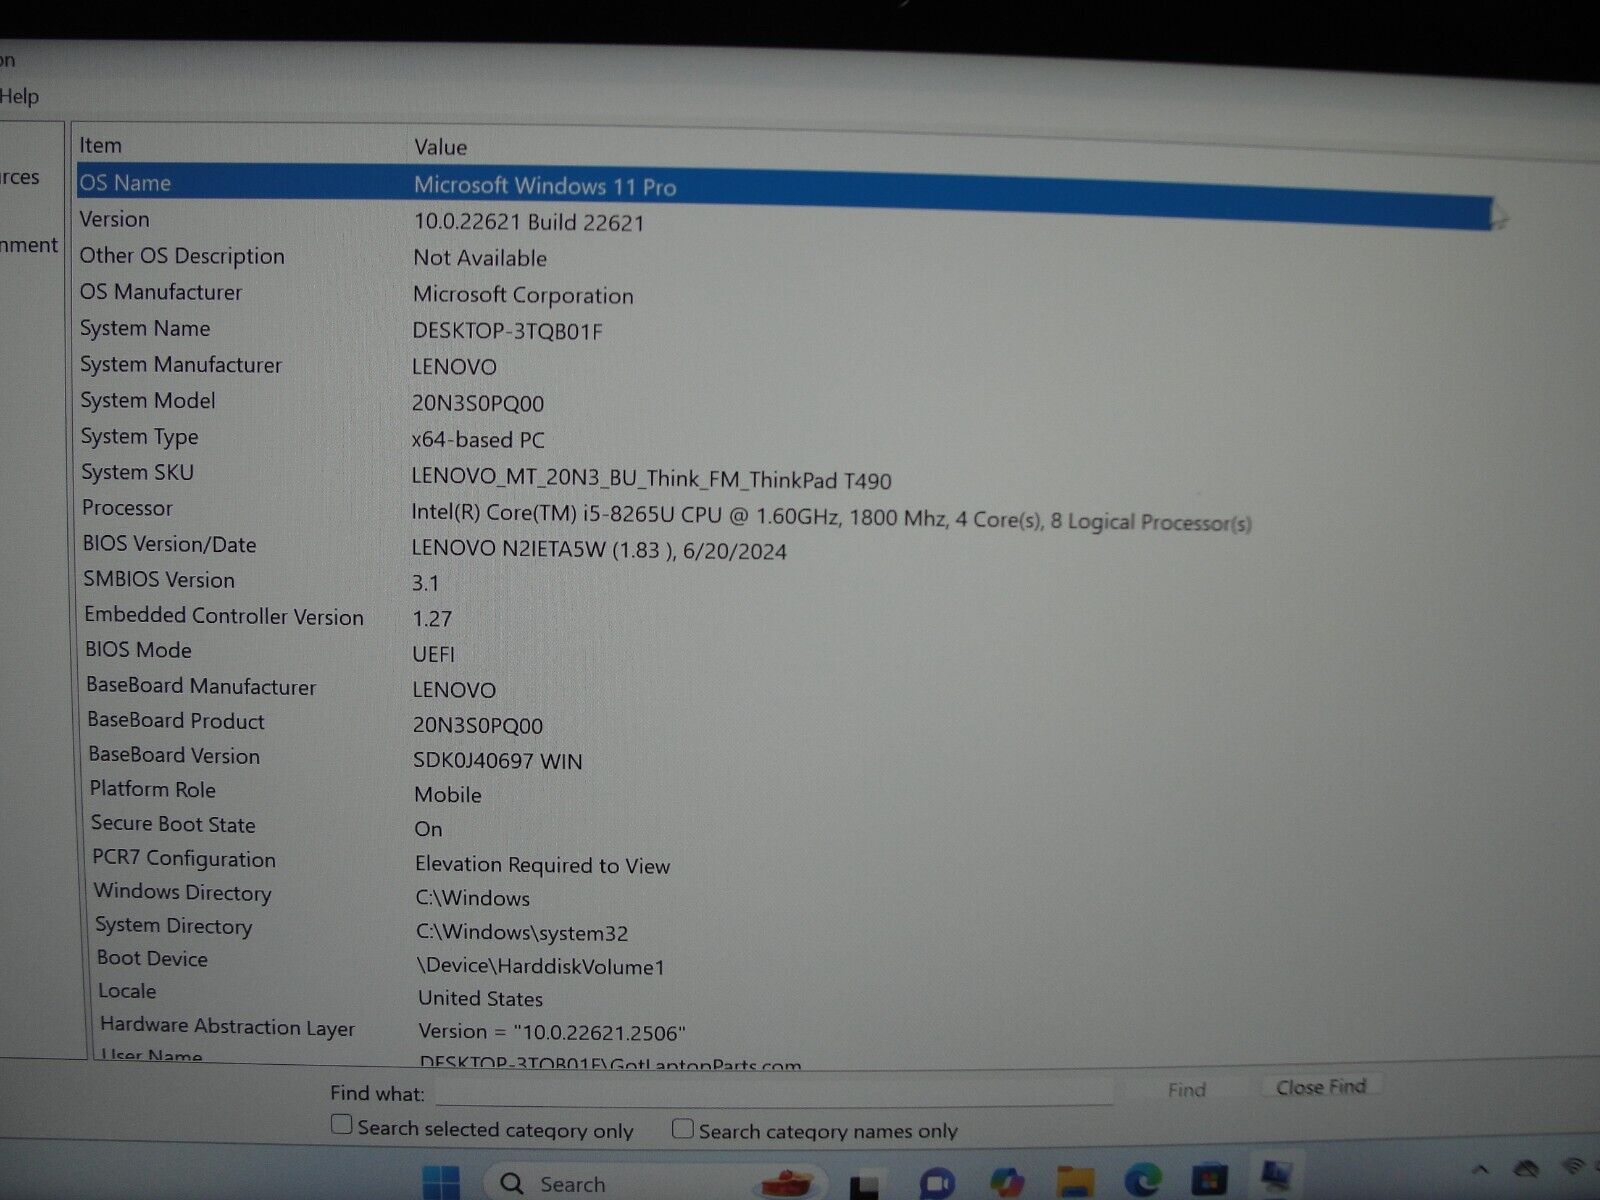Check 'Search category names only' option
Screen dimensions: 1600x1200
(683, 1129)
